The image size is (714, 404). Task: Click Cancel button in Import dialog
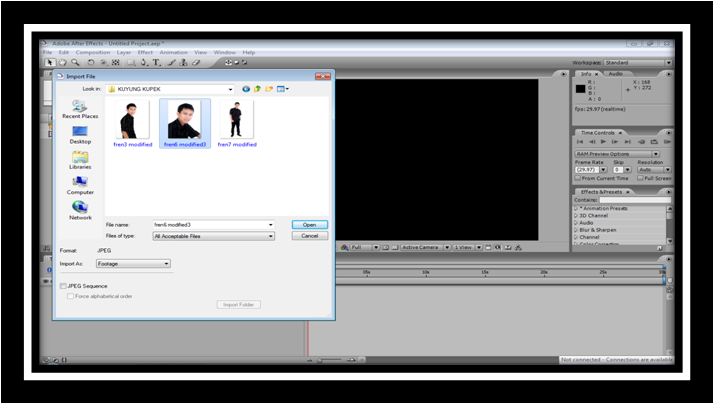310,236
